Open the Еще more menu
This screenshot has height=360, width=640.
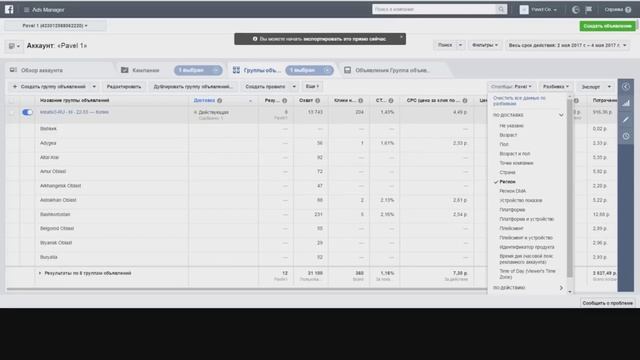click(x=312, y=87)
